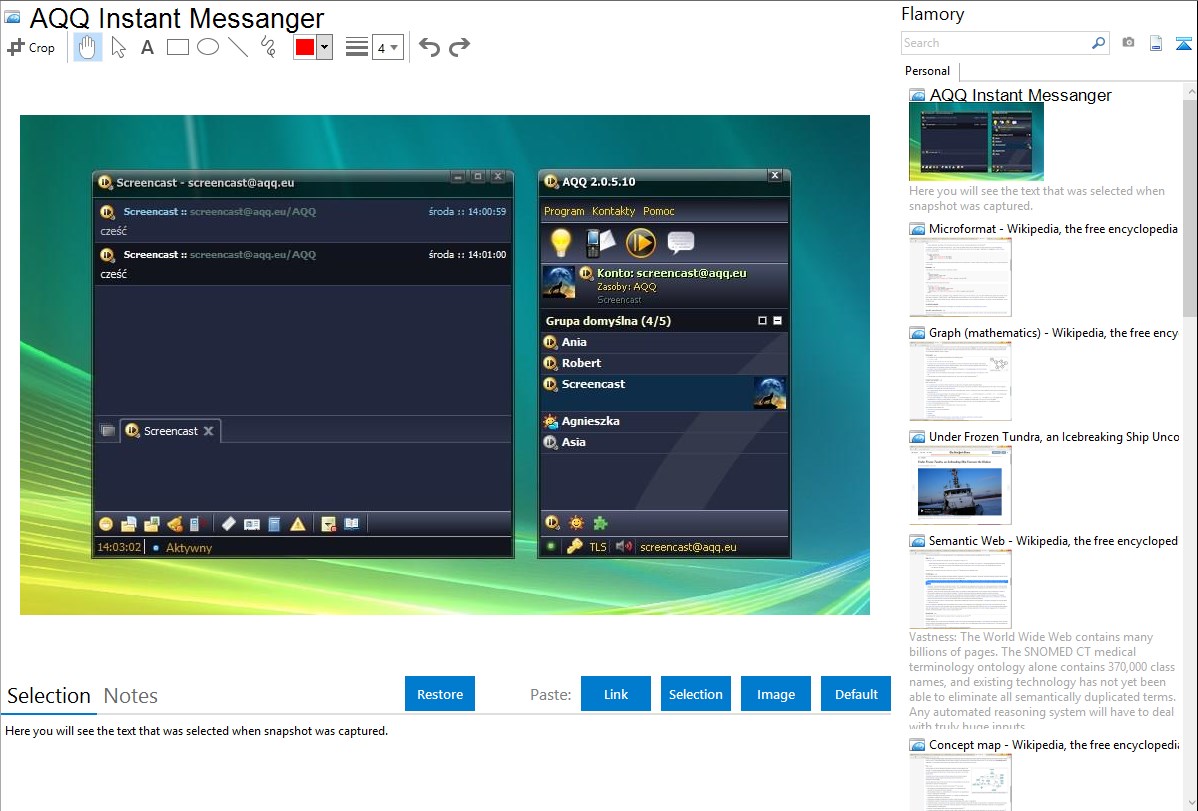Click the line thickness icon
This screenshot has width=1198, height=811.
point(357,47)
